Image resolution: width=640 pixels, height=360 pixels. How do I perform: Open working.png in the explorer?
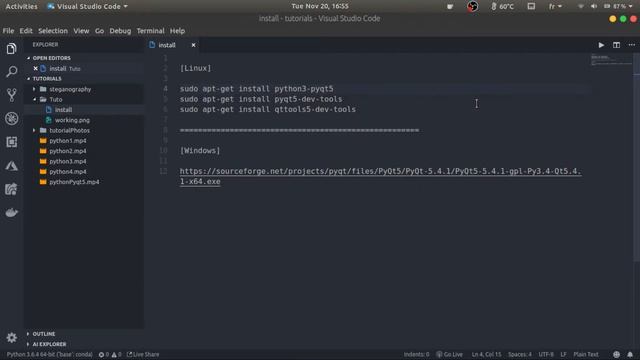72,120
